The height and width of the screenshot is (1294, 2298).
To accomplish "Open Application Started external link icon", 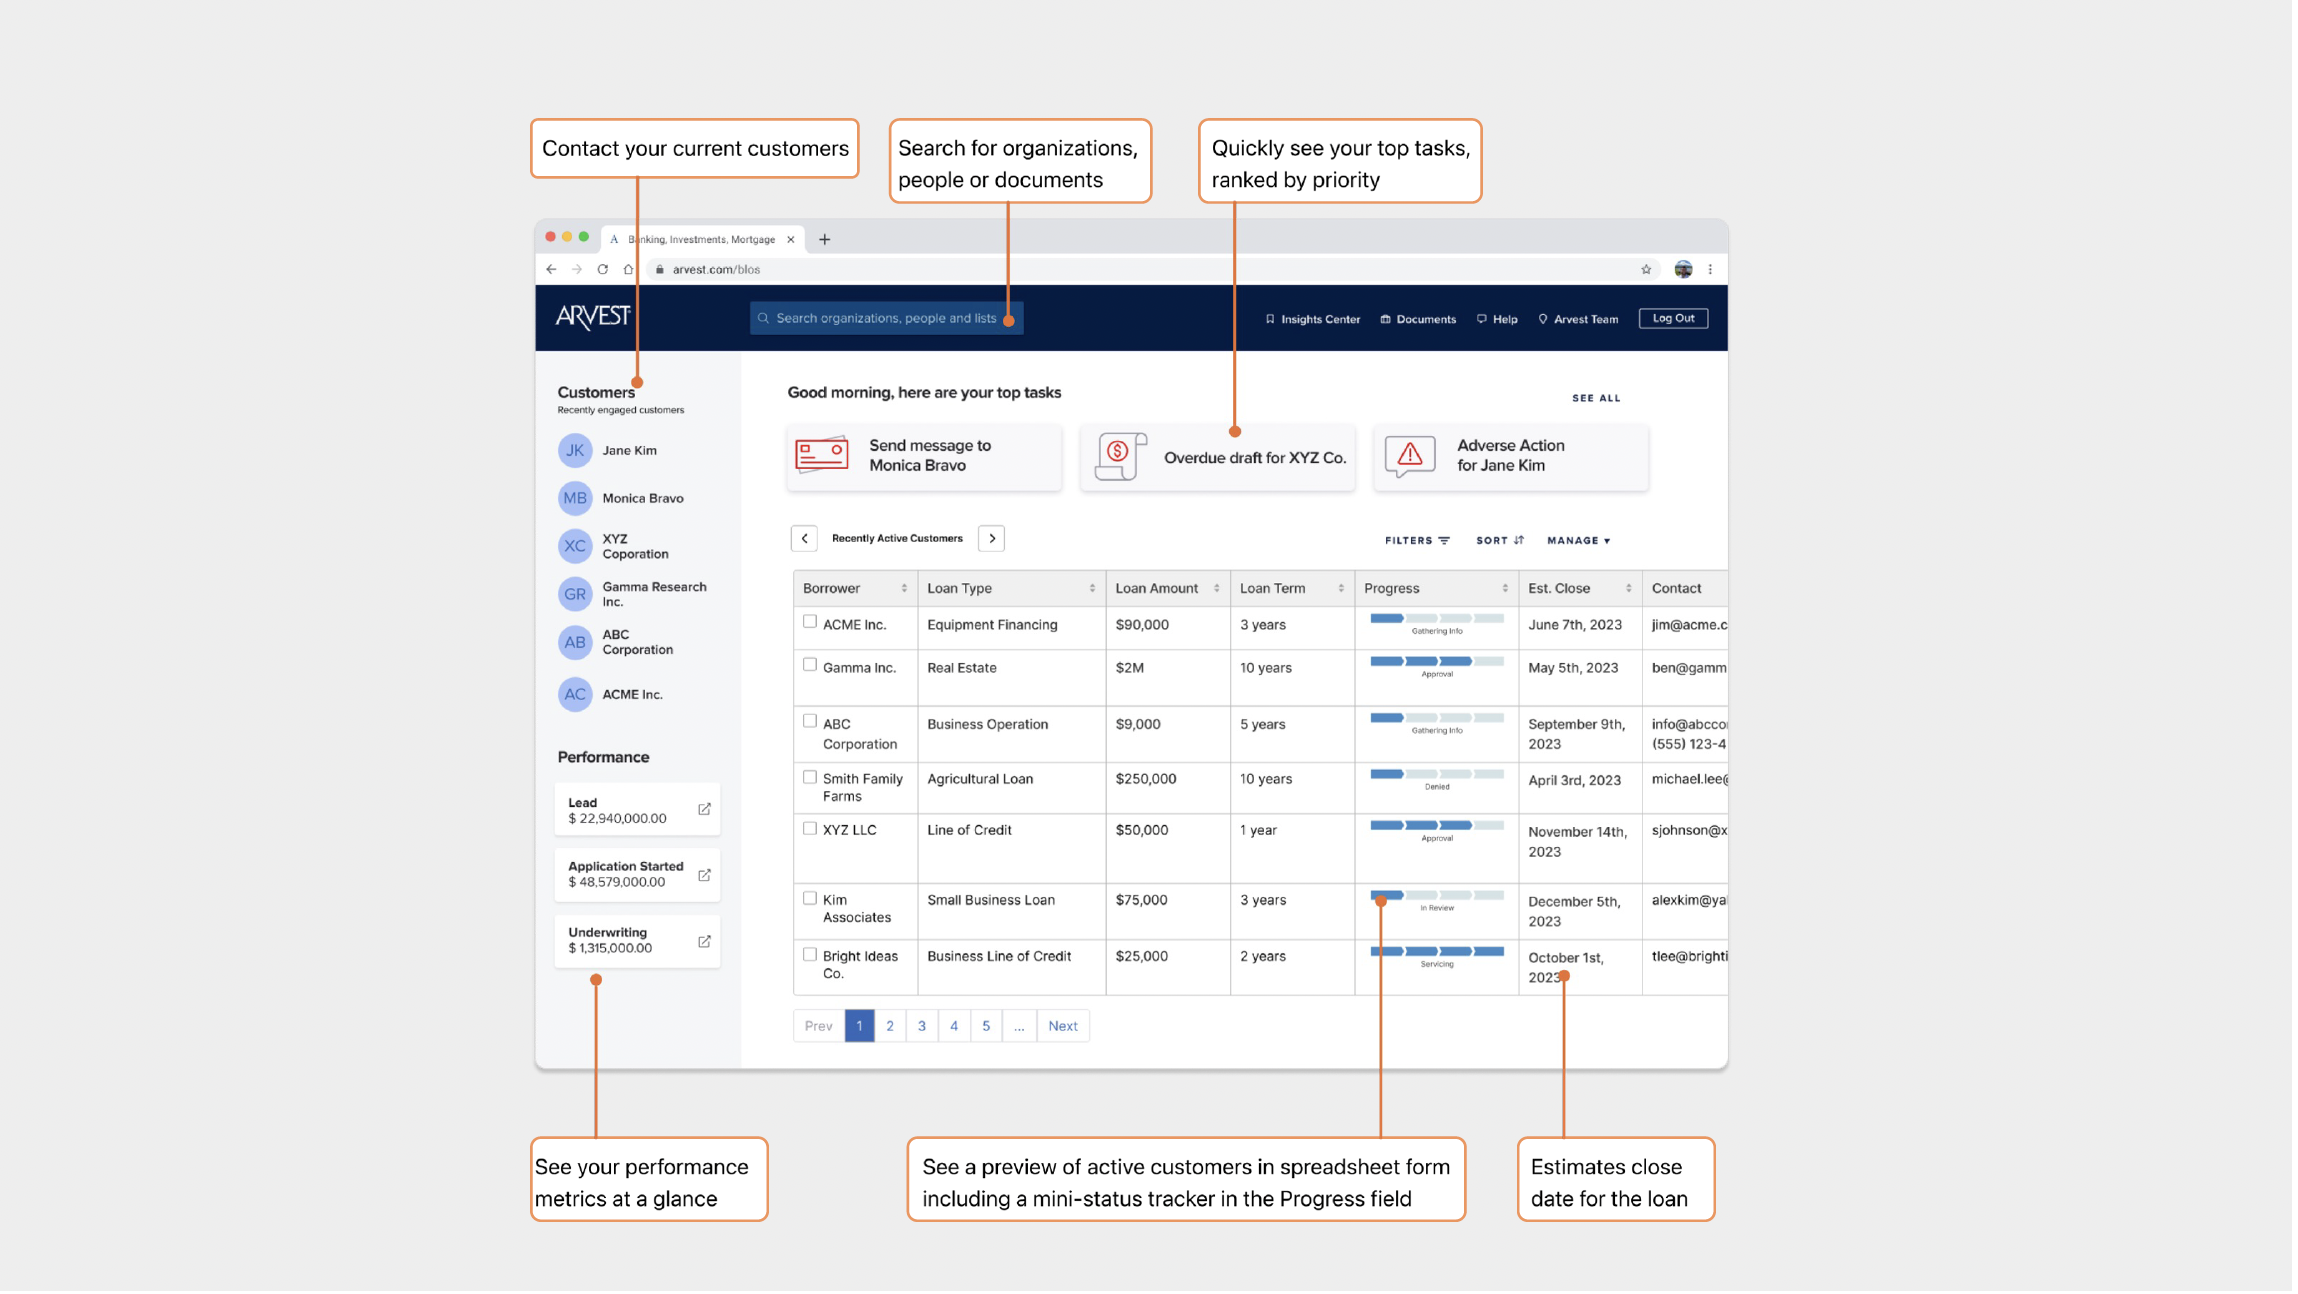I will (x=705, y=876).
